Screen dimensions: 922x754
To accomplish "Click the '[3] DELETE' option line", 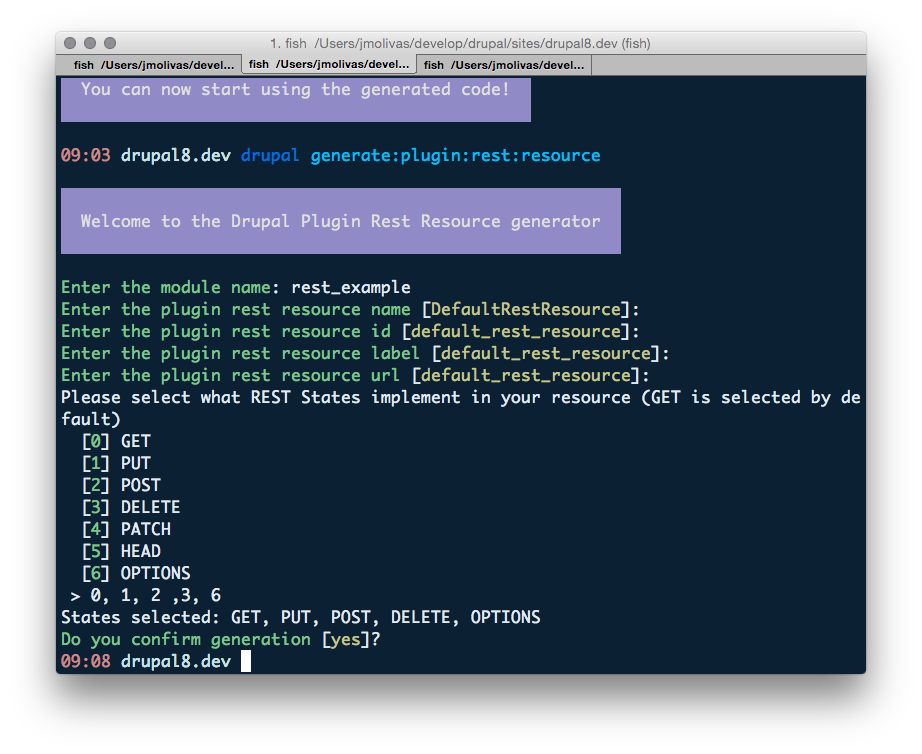I will 131,508.
